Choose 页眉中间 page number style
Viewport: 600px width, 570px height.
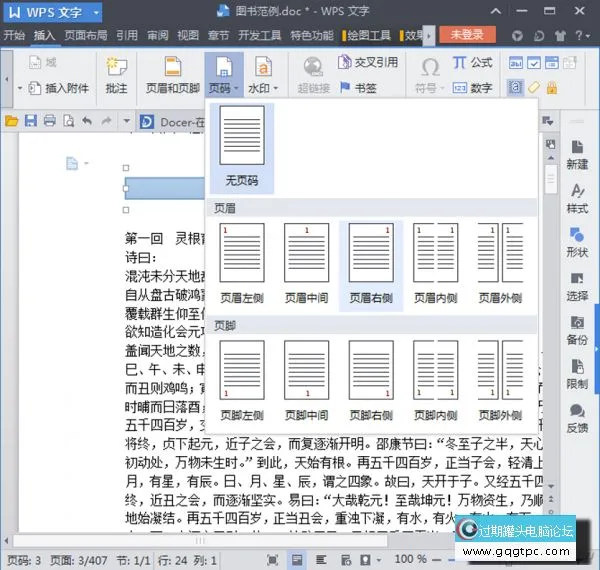[x=307, y=265]
